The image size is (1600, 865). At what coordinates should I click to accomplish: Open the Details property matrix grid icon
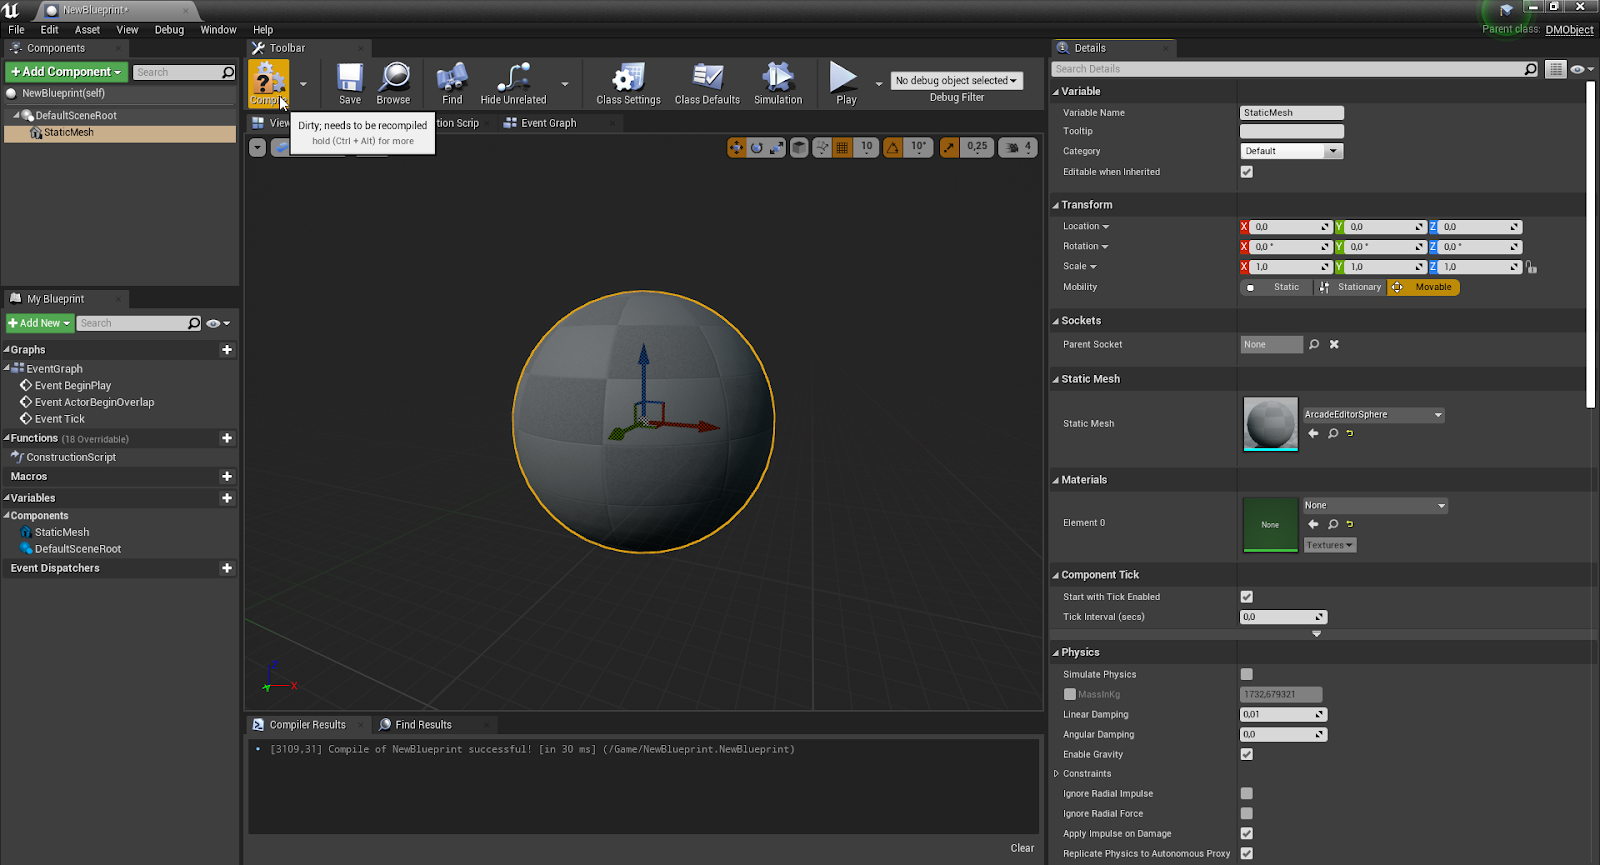pos(1555,69)
